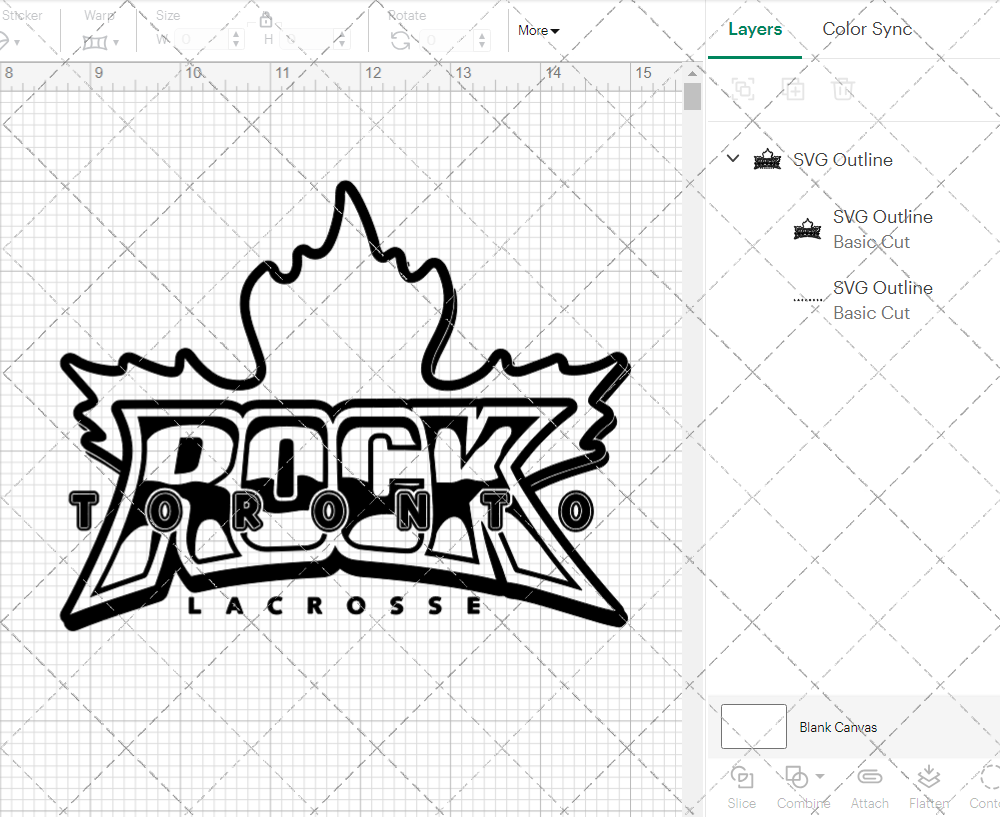
Task: Click the duplicate layer icon
Action: 794,89
